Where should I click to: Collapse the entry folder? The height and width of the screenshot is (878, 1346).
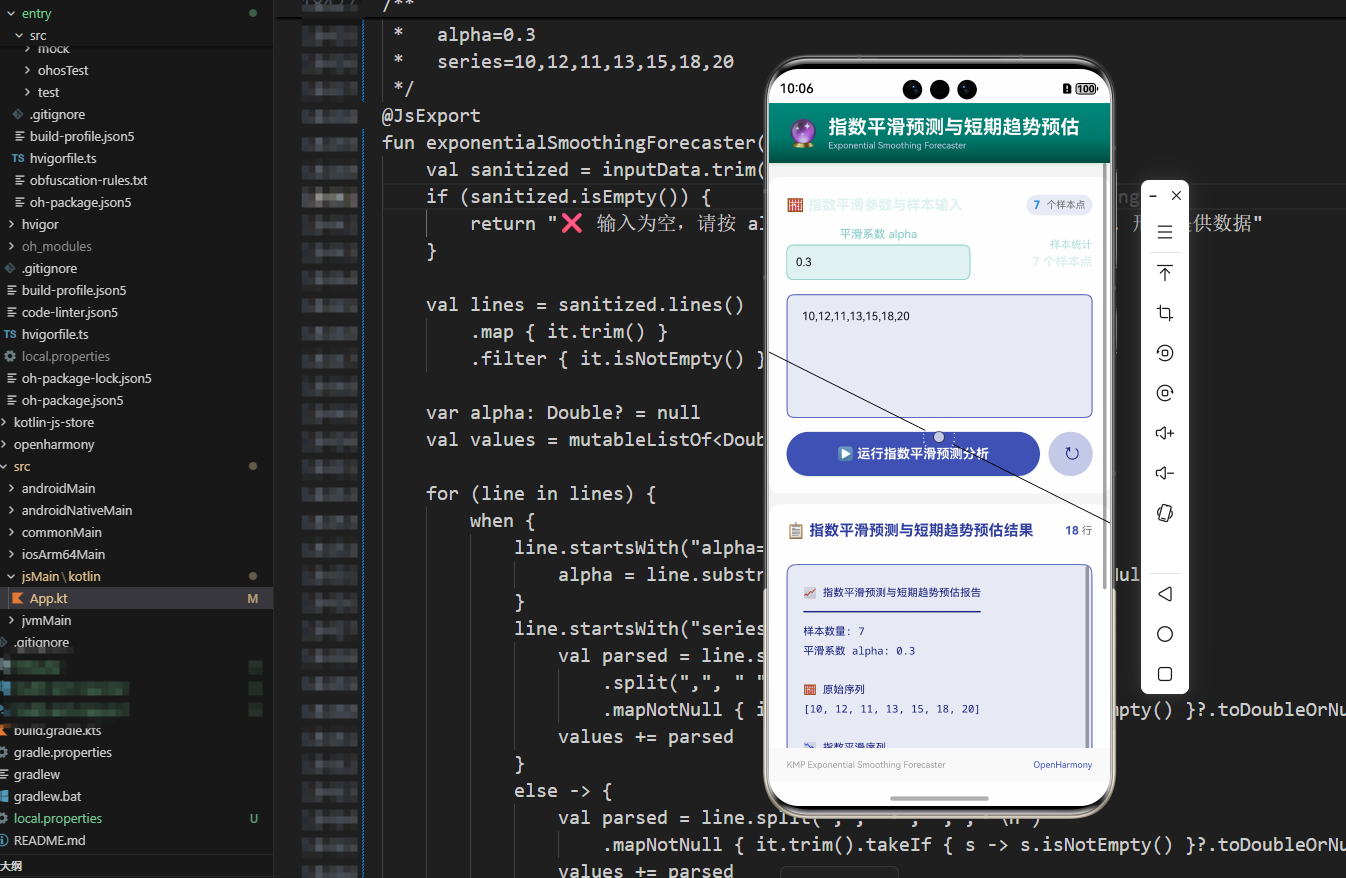tap(11, 14)
